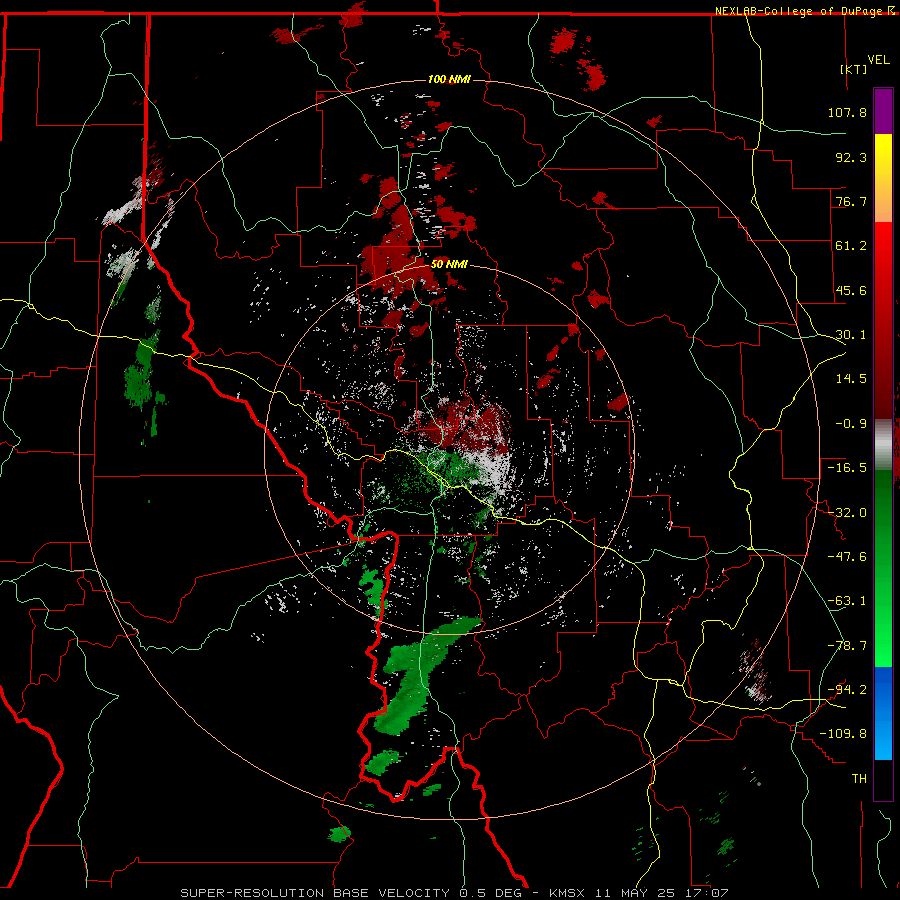The width and height of the screenshot is (900, 900).
Task: Click the VEL legend title
Action: point(879,59)
